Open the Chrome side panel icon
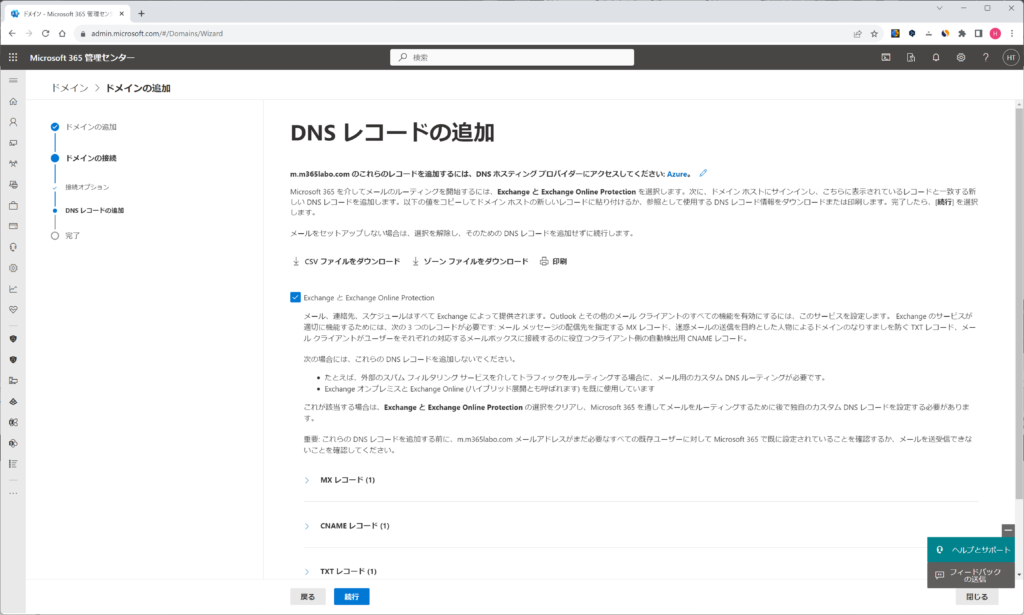Viewport: 1024px width, 615px height. coord(978,33)
